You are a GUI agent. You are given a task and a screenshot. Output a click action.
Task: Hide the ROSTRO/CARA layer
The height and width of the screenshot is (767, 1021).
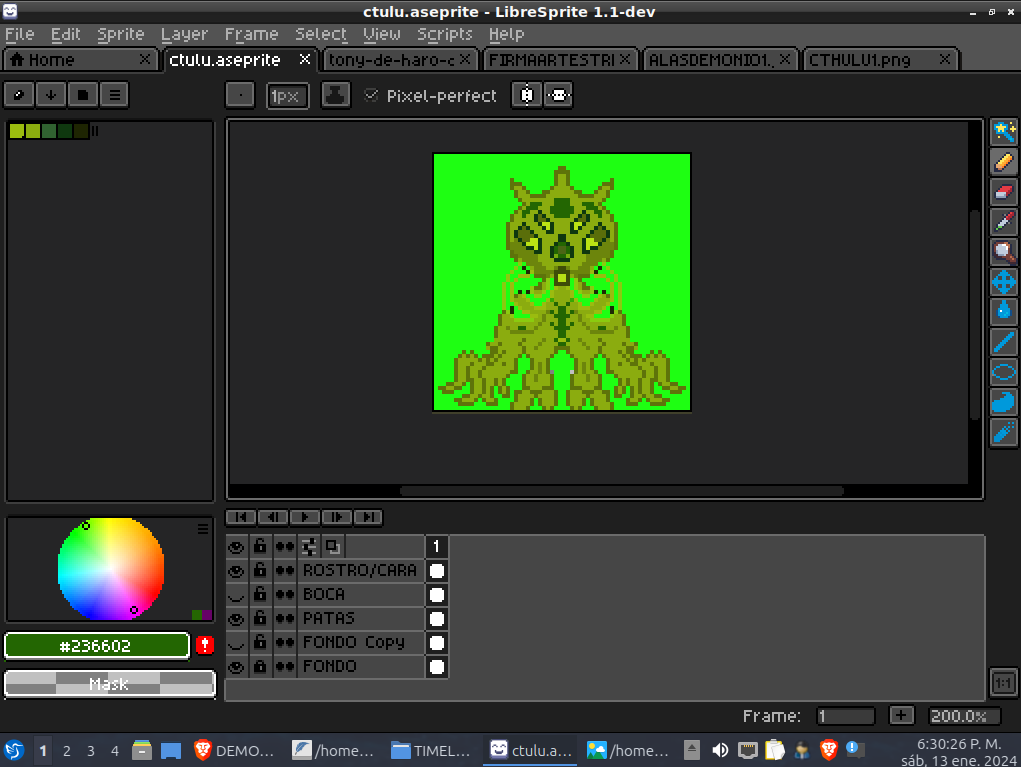point(236,571)
